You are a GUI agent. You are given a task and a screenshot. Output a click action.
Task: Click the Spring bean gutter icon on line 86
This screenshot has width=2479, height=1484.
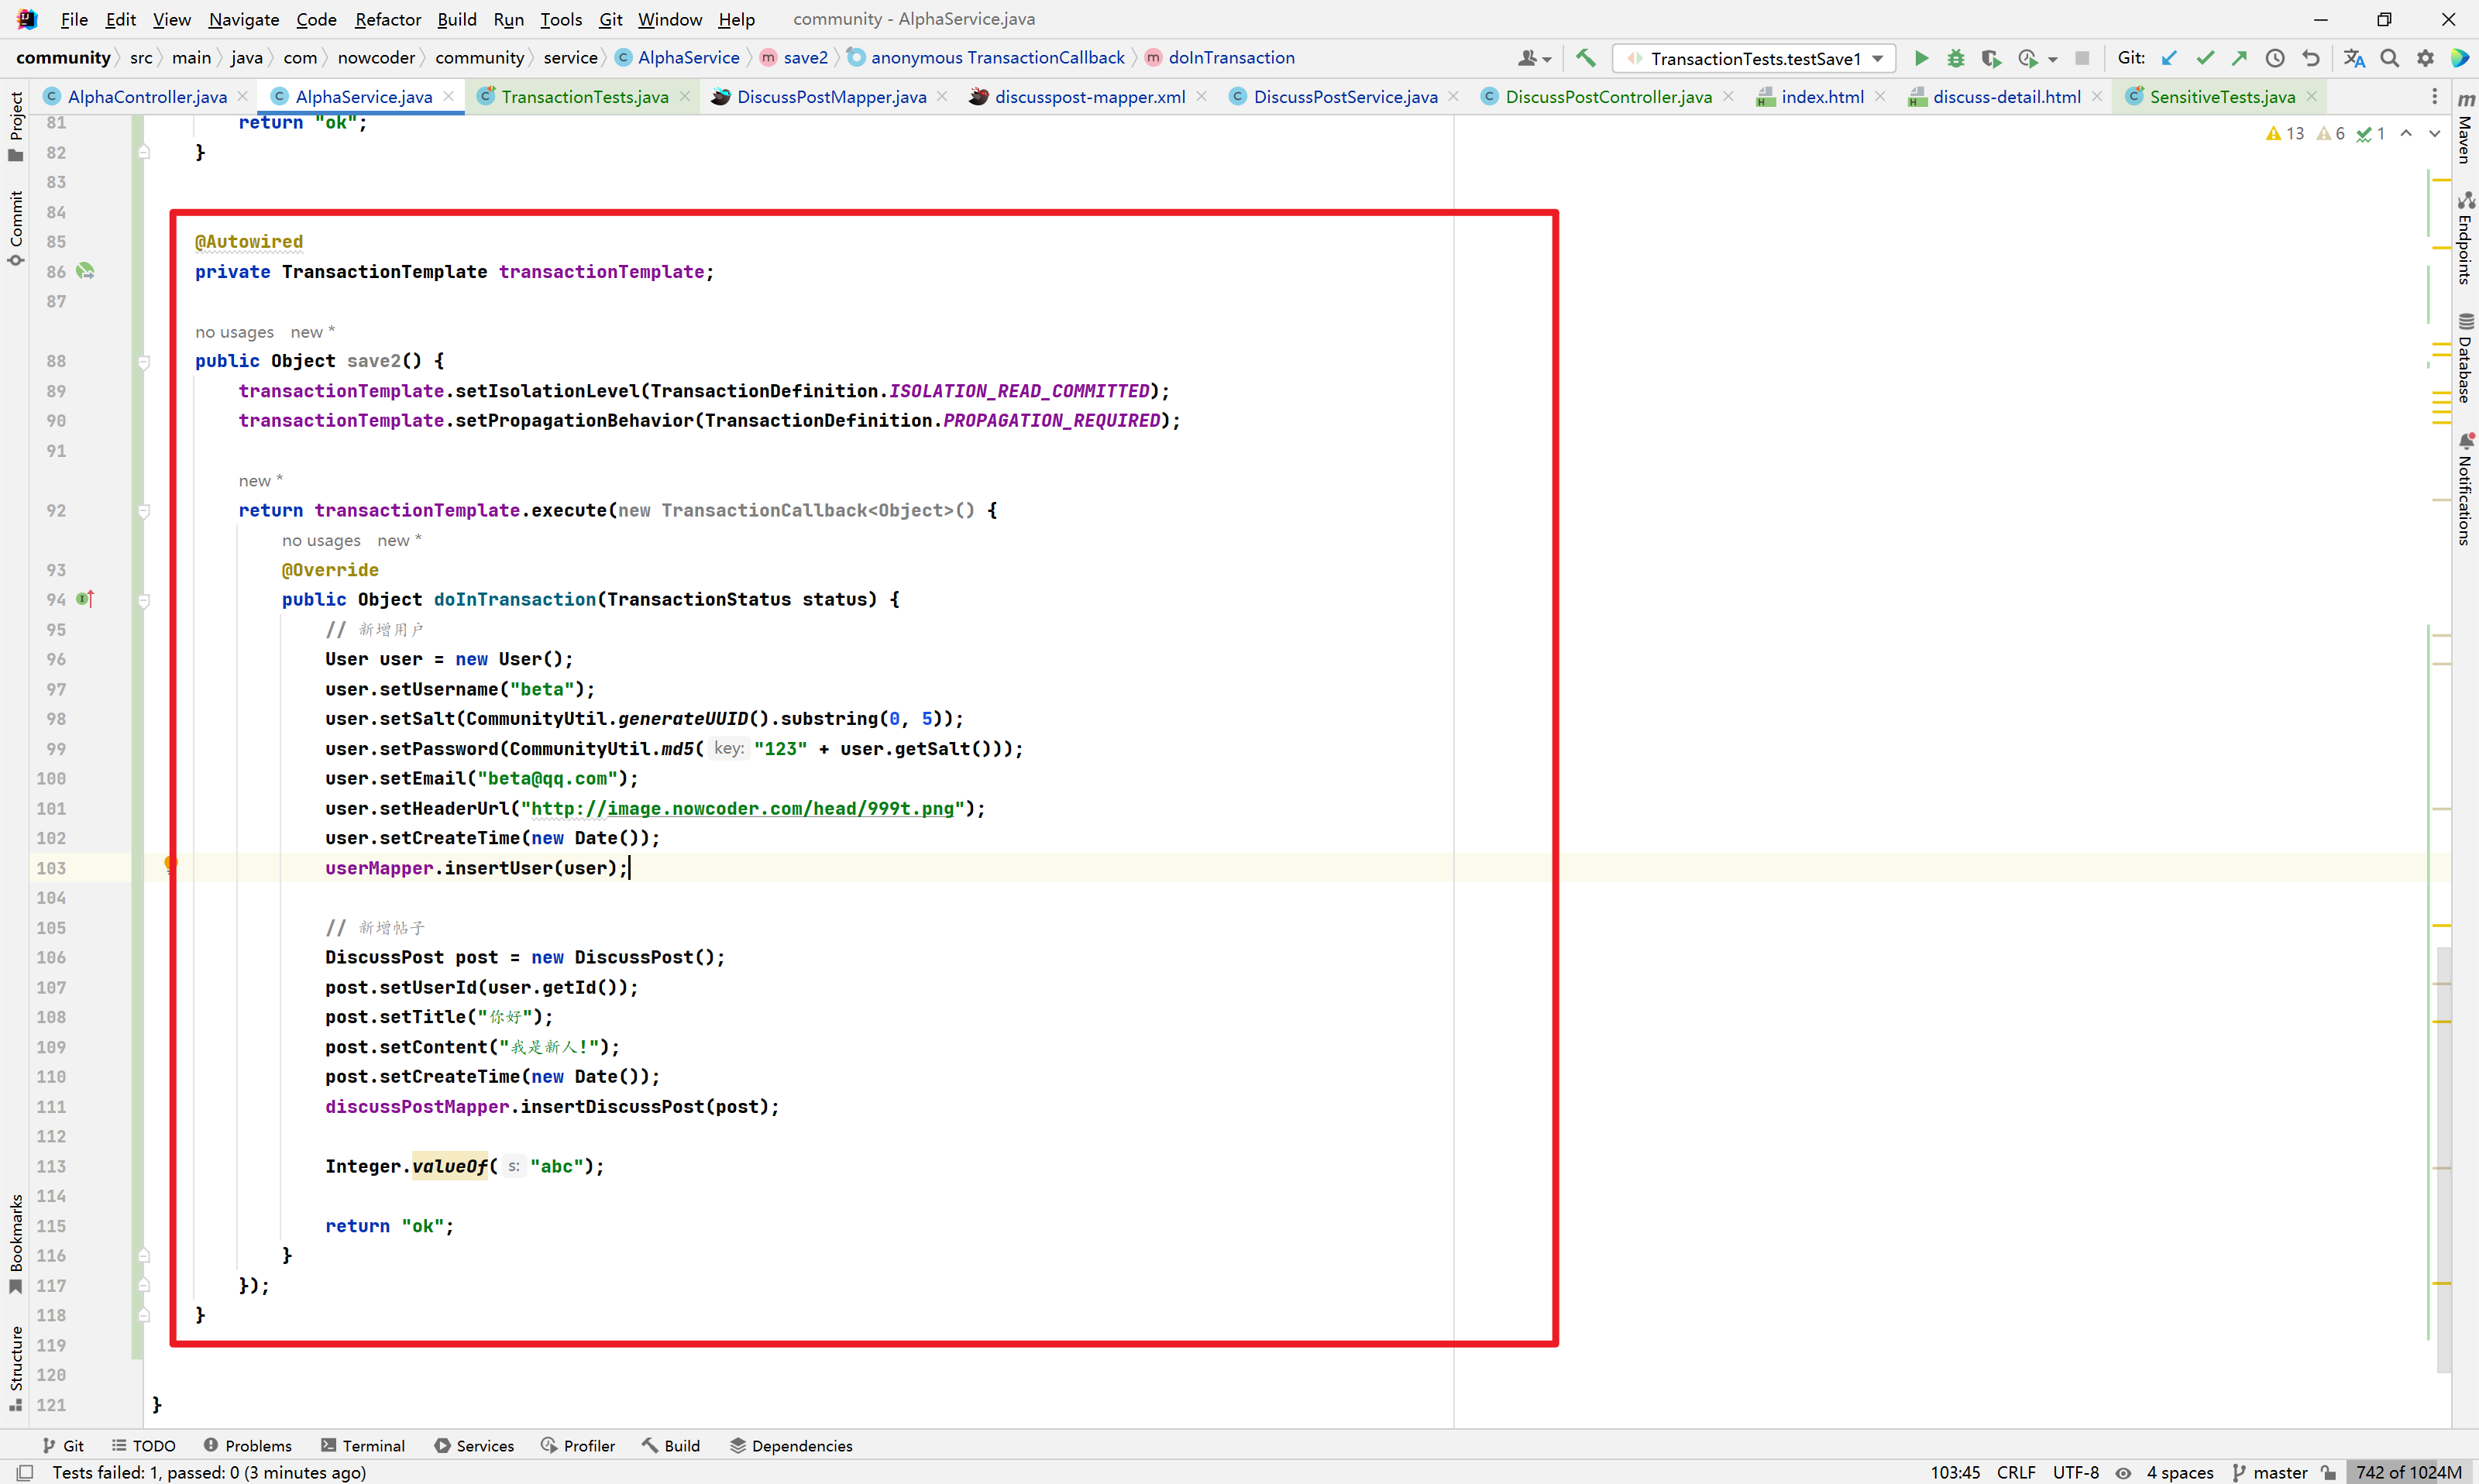pyautogui.click(x=85, y=271)
